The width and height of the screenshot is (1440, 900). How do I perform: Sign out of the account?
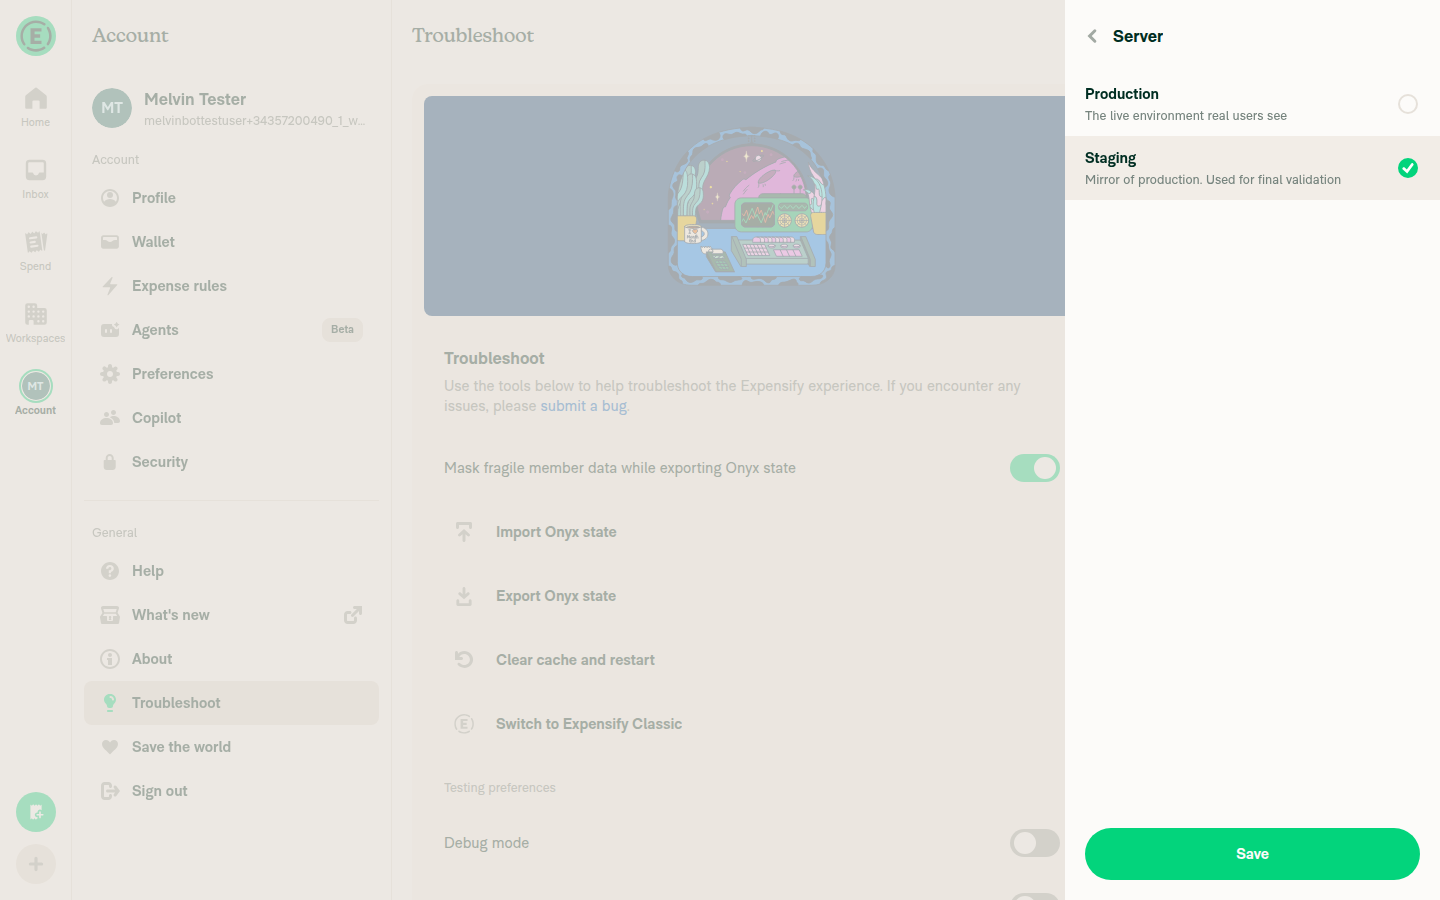click(x=231, y=791)
